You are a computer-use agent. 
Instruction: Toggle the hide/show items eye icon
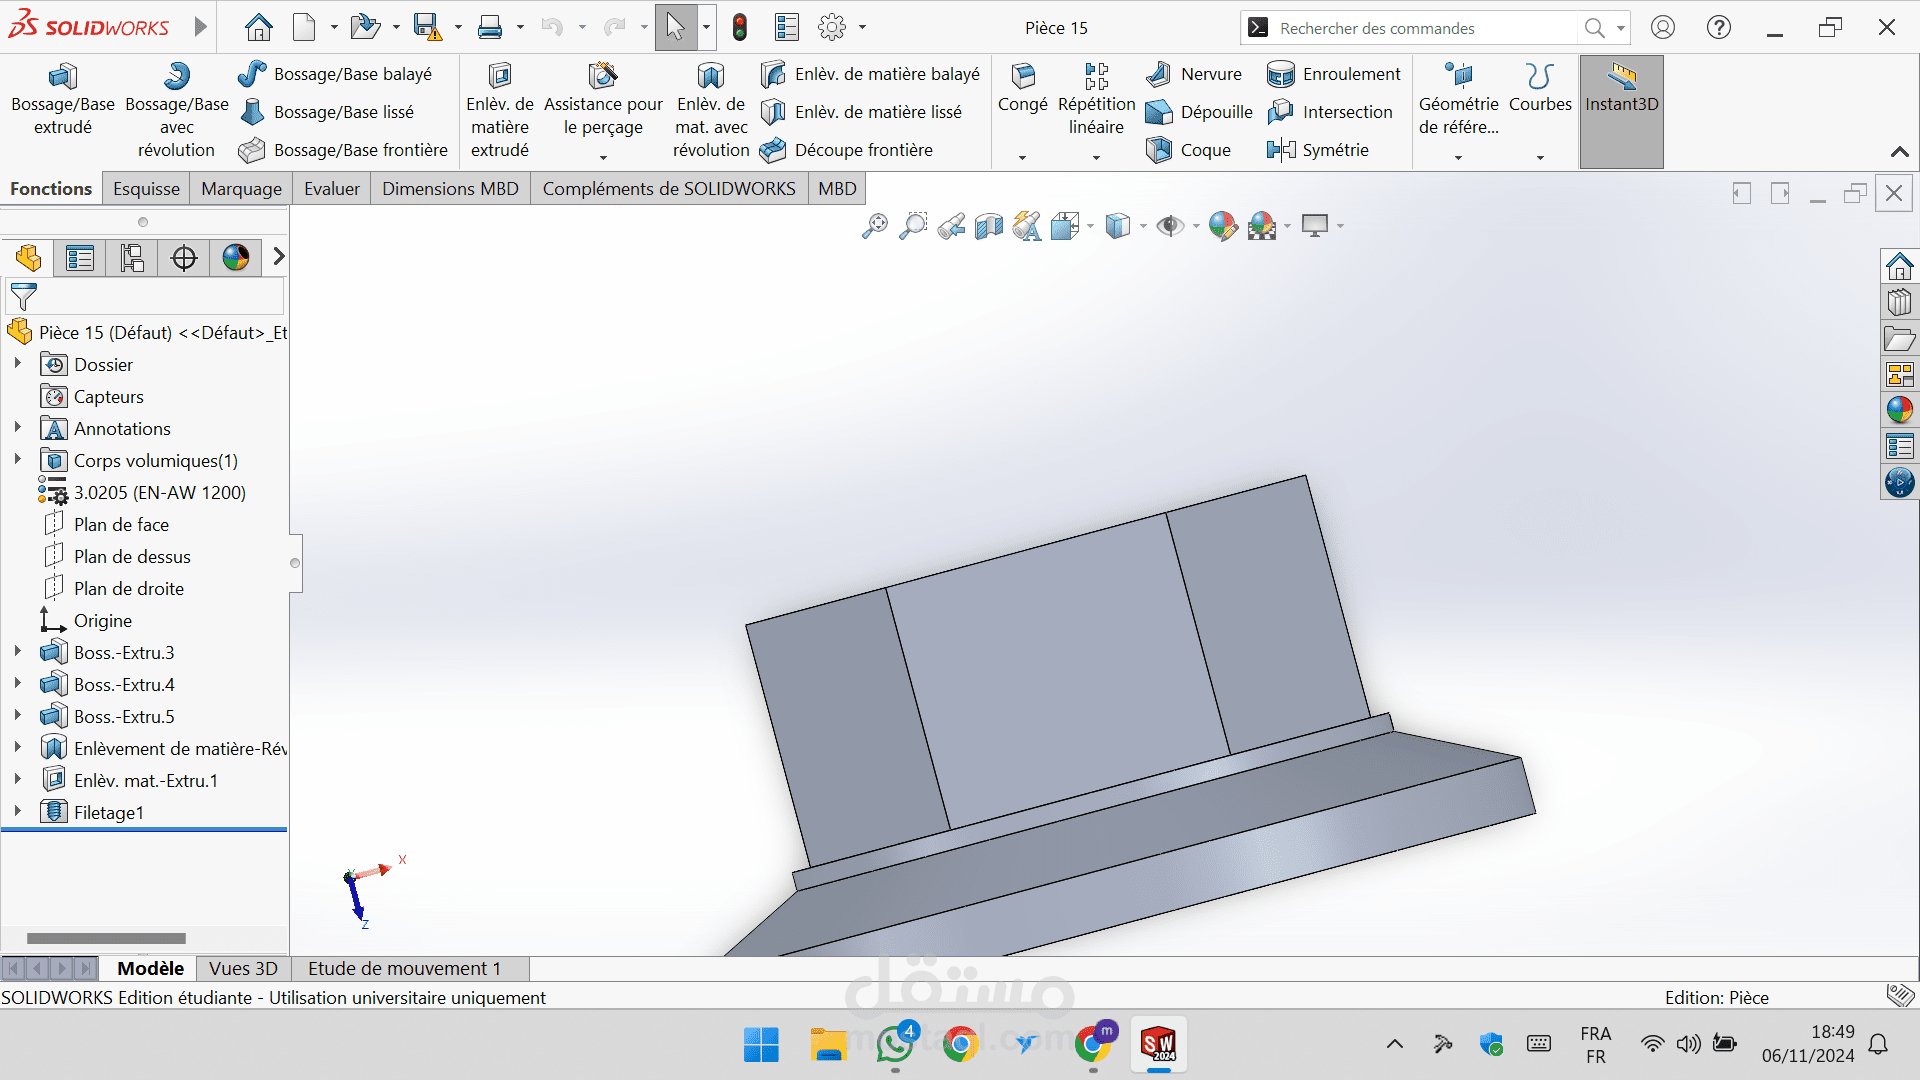click(1168, 226)
